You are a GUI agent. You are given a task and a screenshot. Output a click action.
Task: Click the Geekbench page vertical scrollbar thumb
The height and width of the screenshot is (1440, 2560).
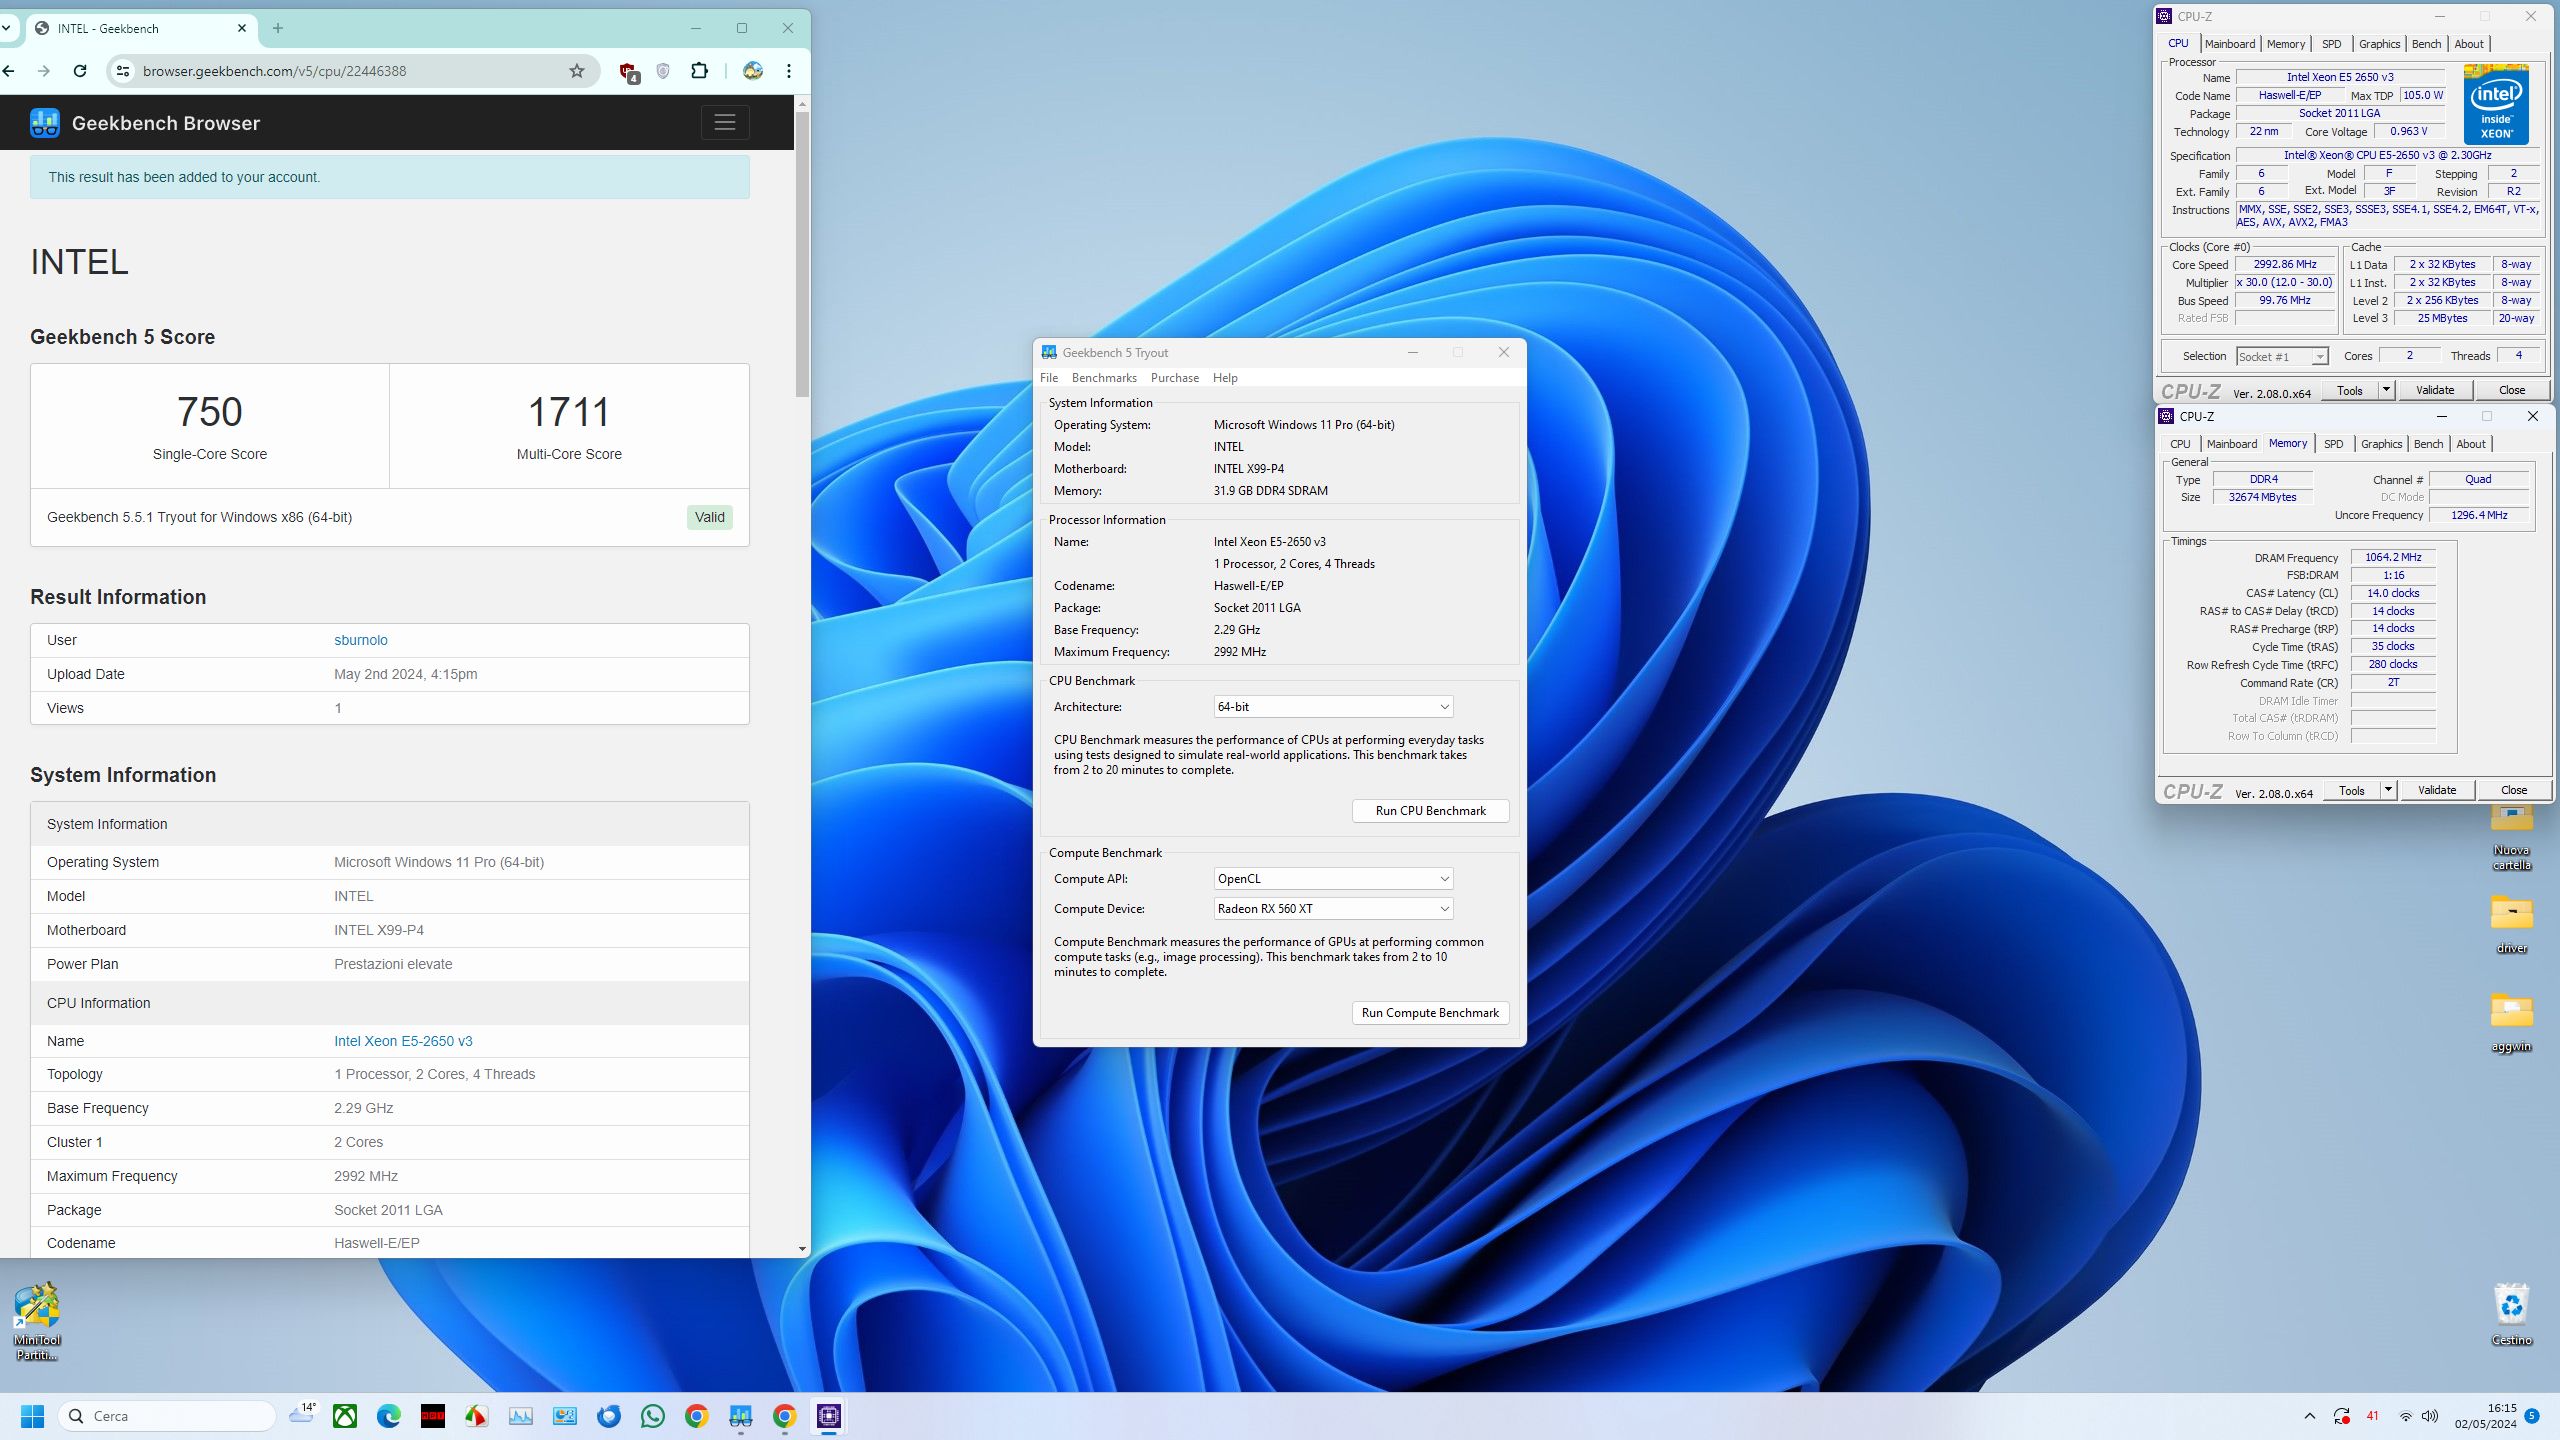[x=802, y=255]
